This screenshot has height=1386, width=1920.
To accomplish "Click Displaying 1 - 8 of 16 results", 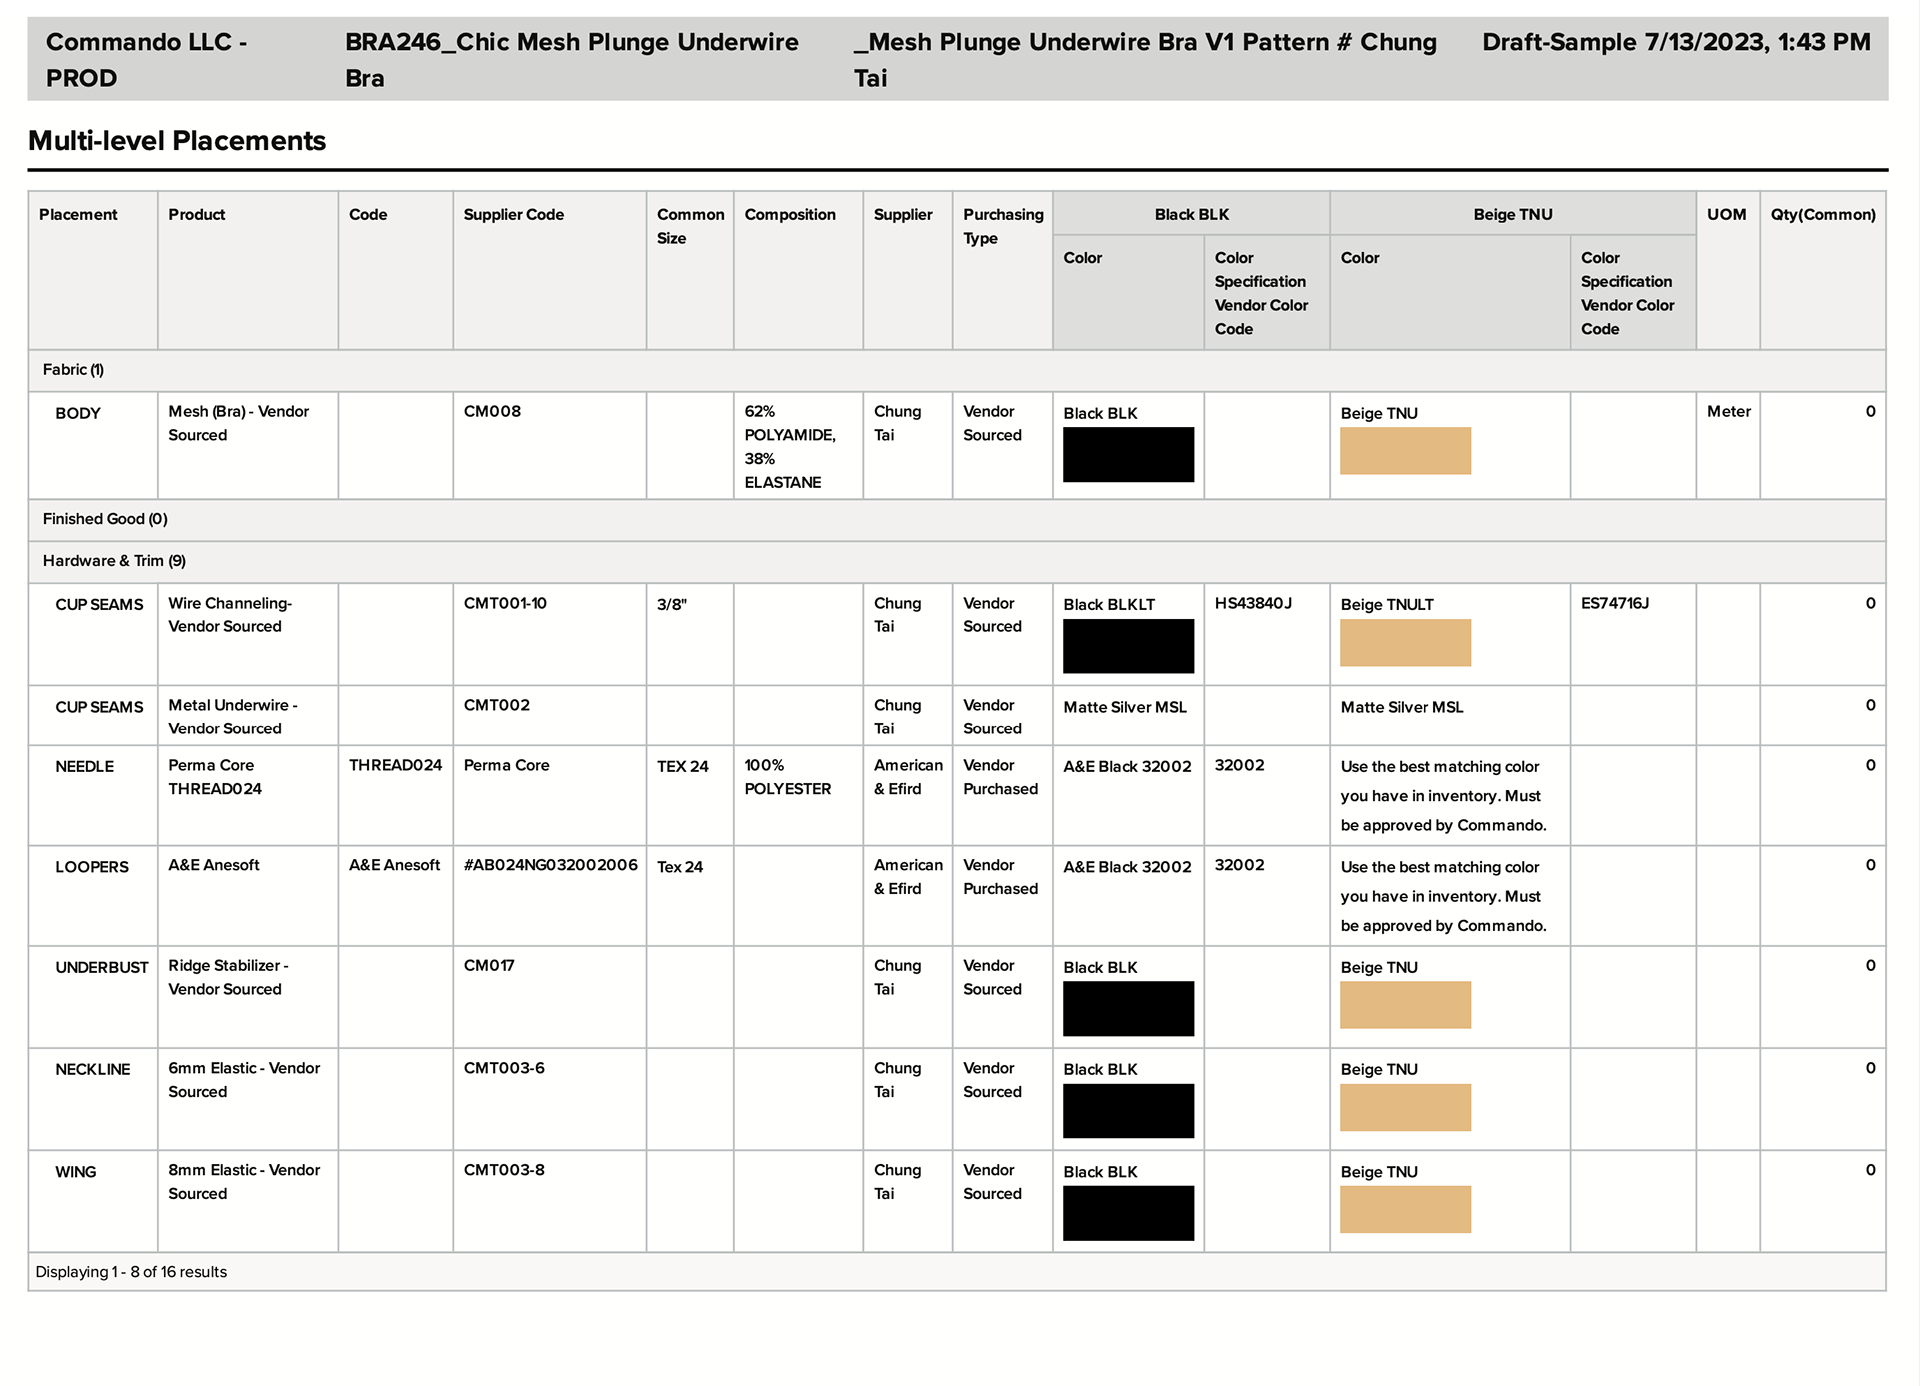I will (x=131, y=1272).
